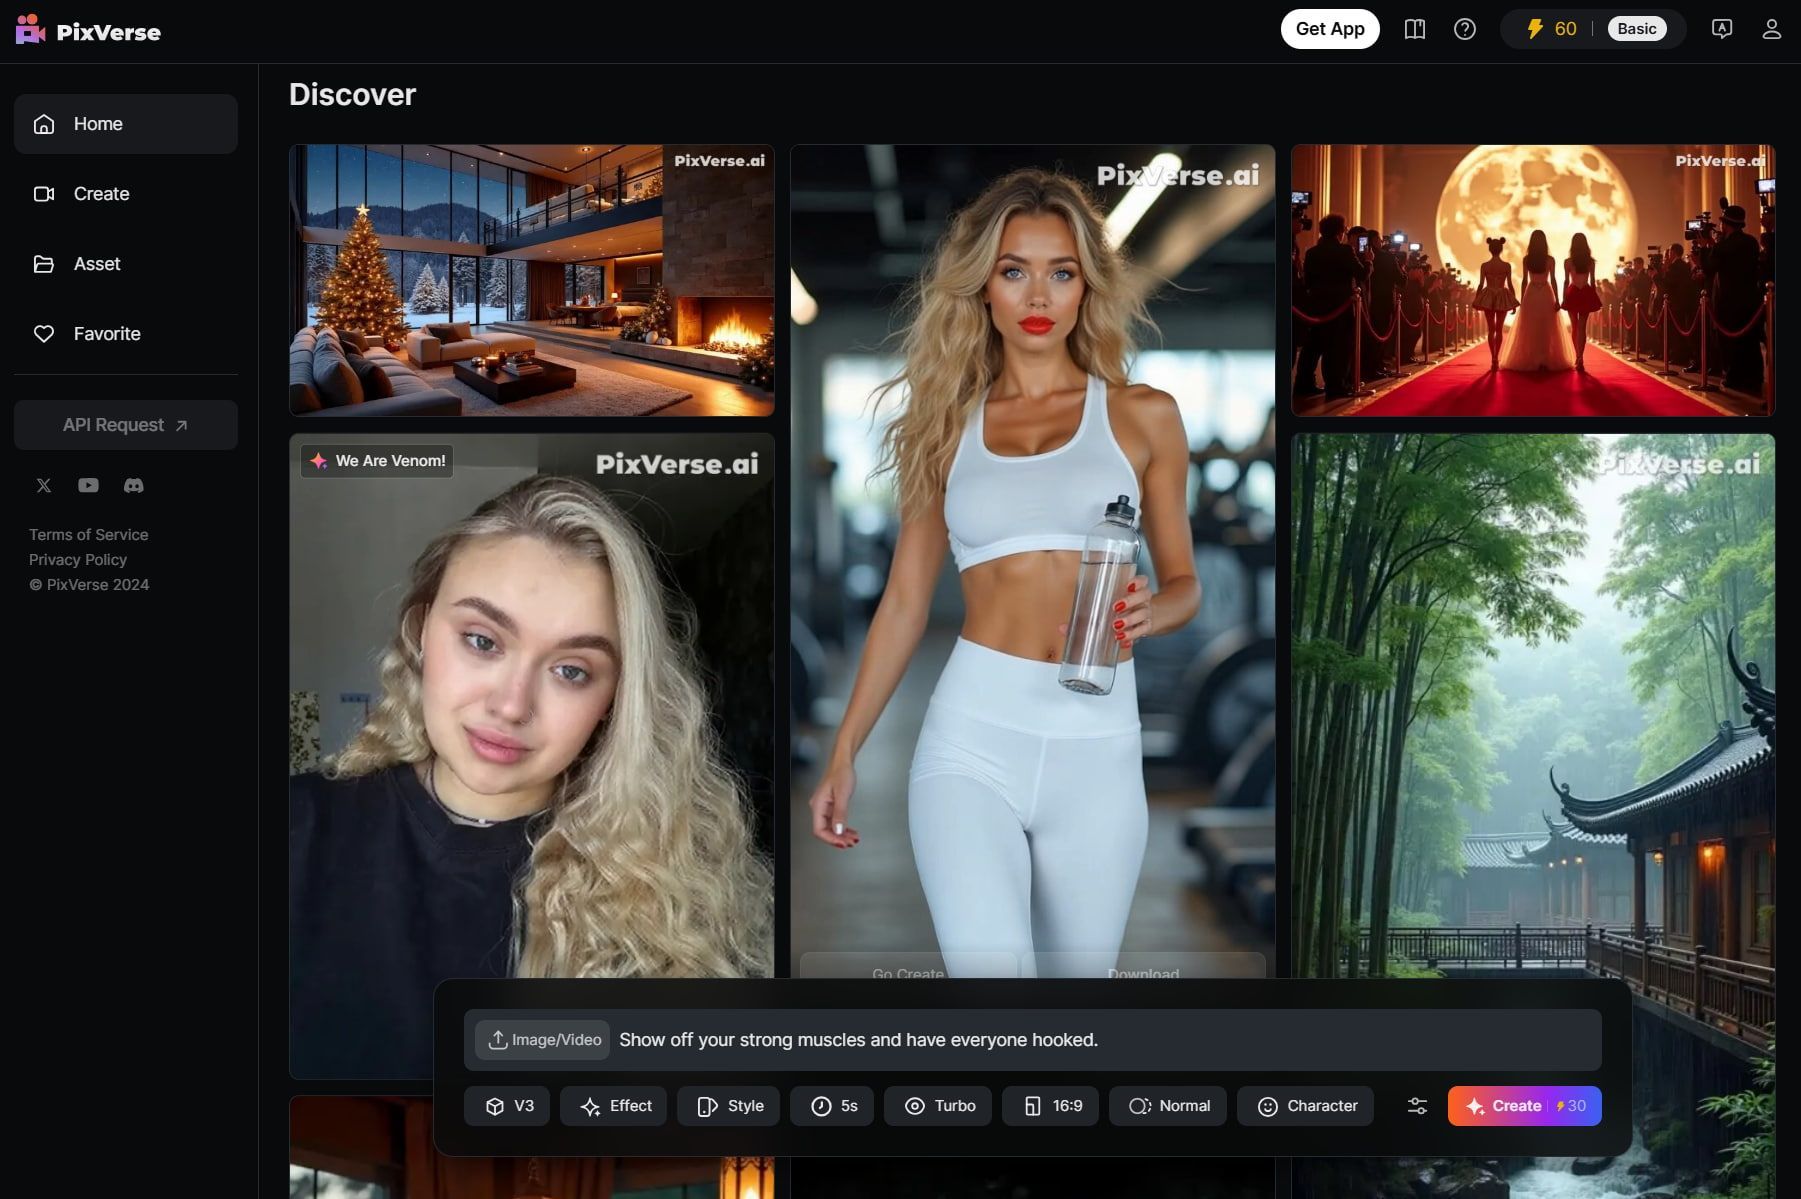The image size is (1801, 1199).
Task: Enable Turbo generation mode
Action: coord(937,1106)
